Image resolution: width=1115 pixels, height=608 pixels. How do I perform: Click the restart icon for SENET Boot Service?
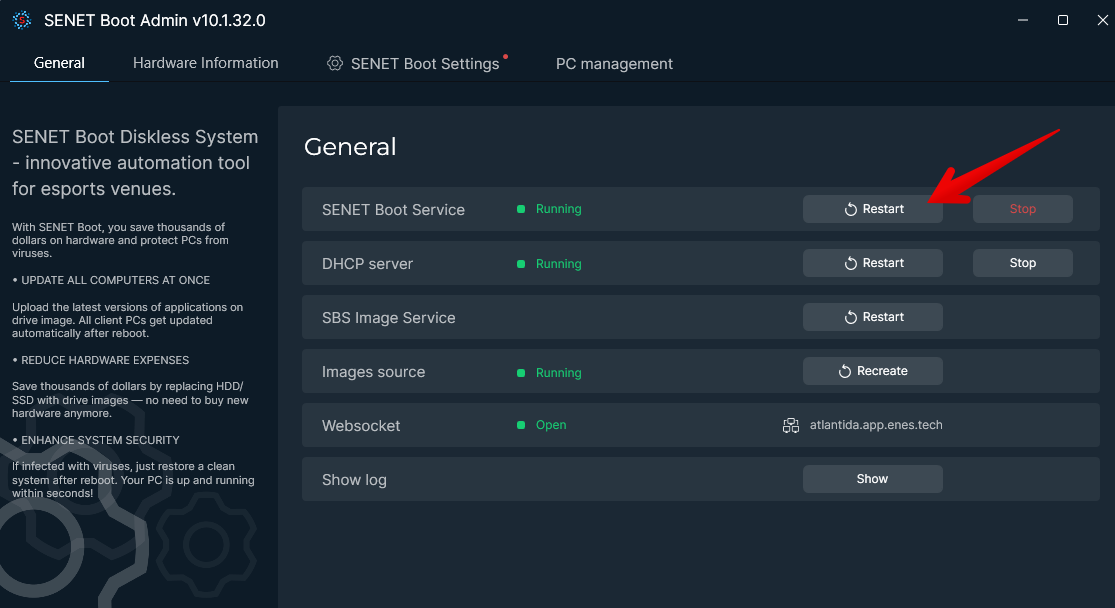pyautogui.click(x=849, y=209)
